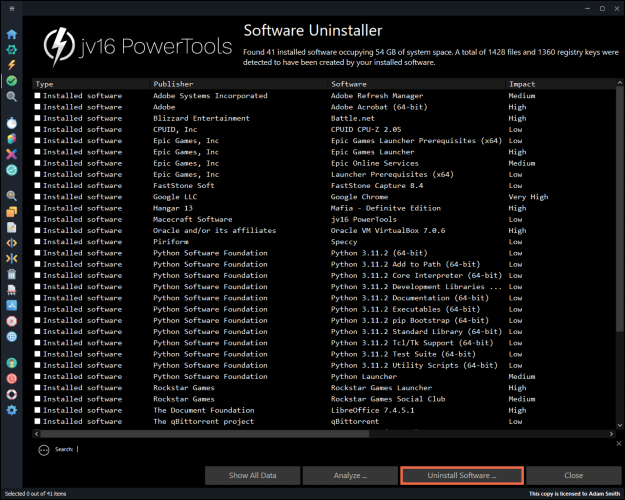Open the trash can sidebar tool

pyautogui.click(x=12, y=274)
